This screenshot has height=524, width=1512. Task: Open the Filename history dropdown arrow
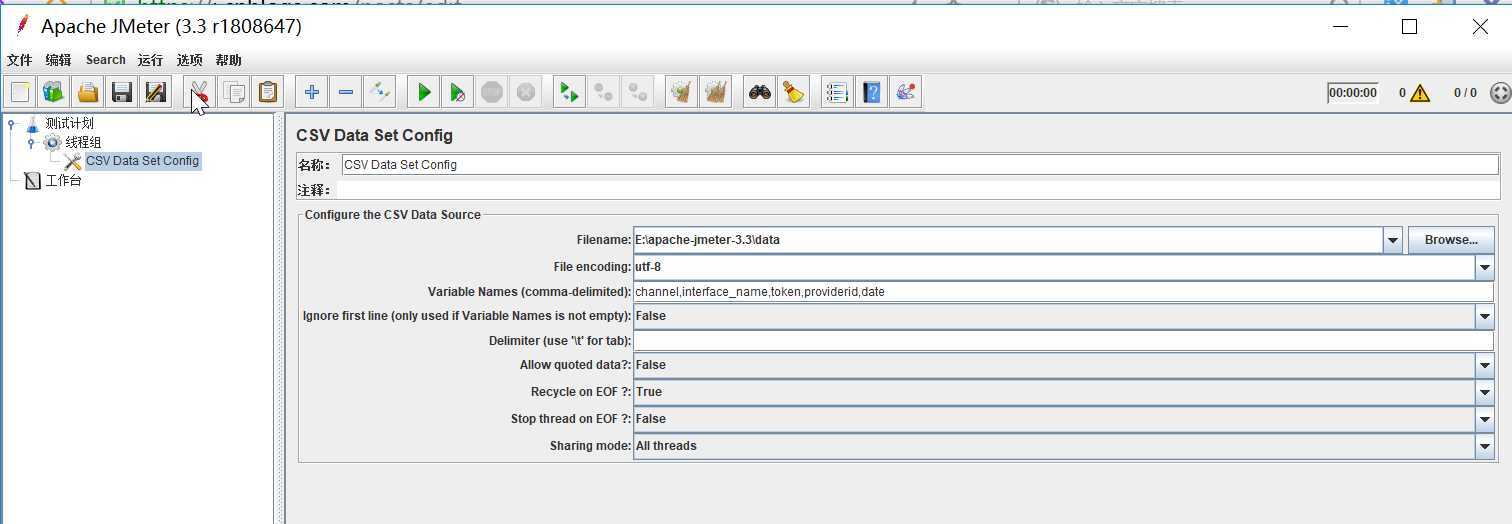click(x=1393, y=240)
